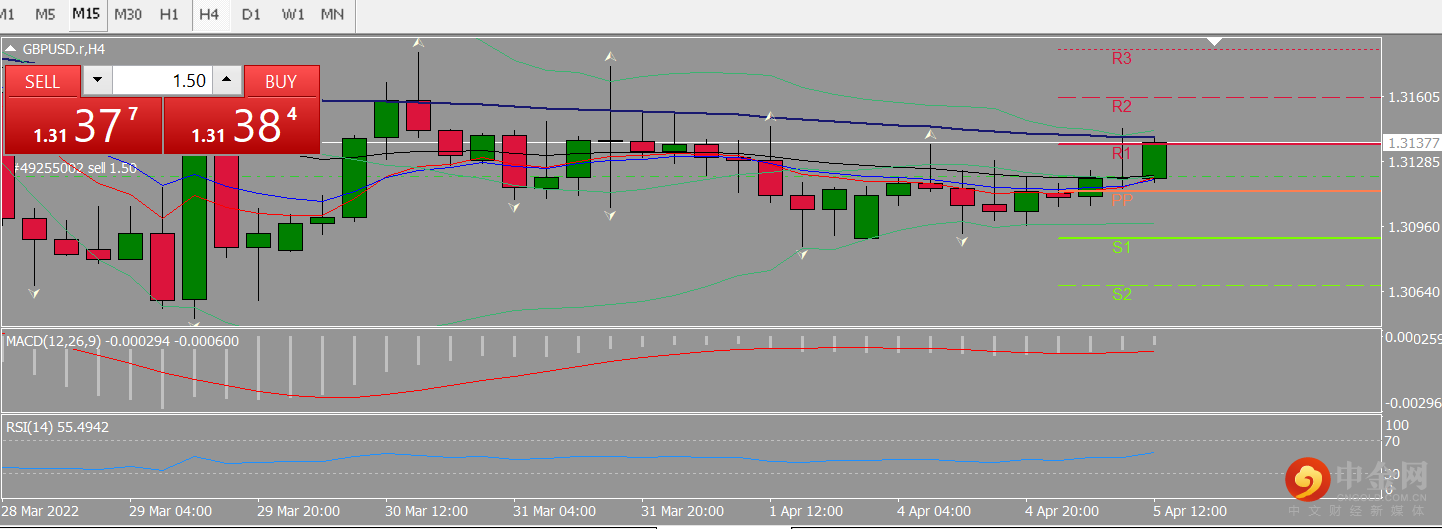This screenshot has height=529, width=1442.
Task: Select the MN monthly timeframe
Action: click(x=333, y=14)
